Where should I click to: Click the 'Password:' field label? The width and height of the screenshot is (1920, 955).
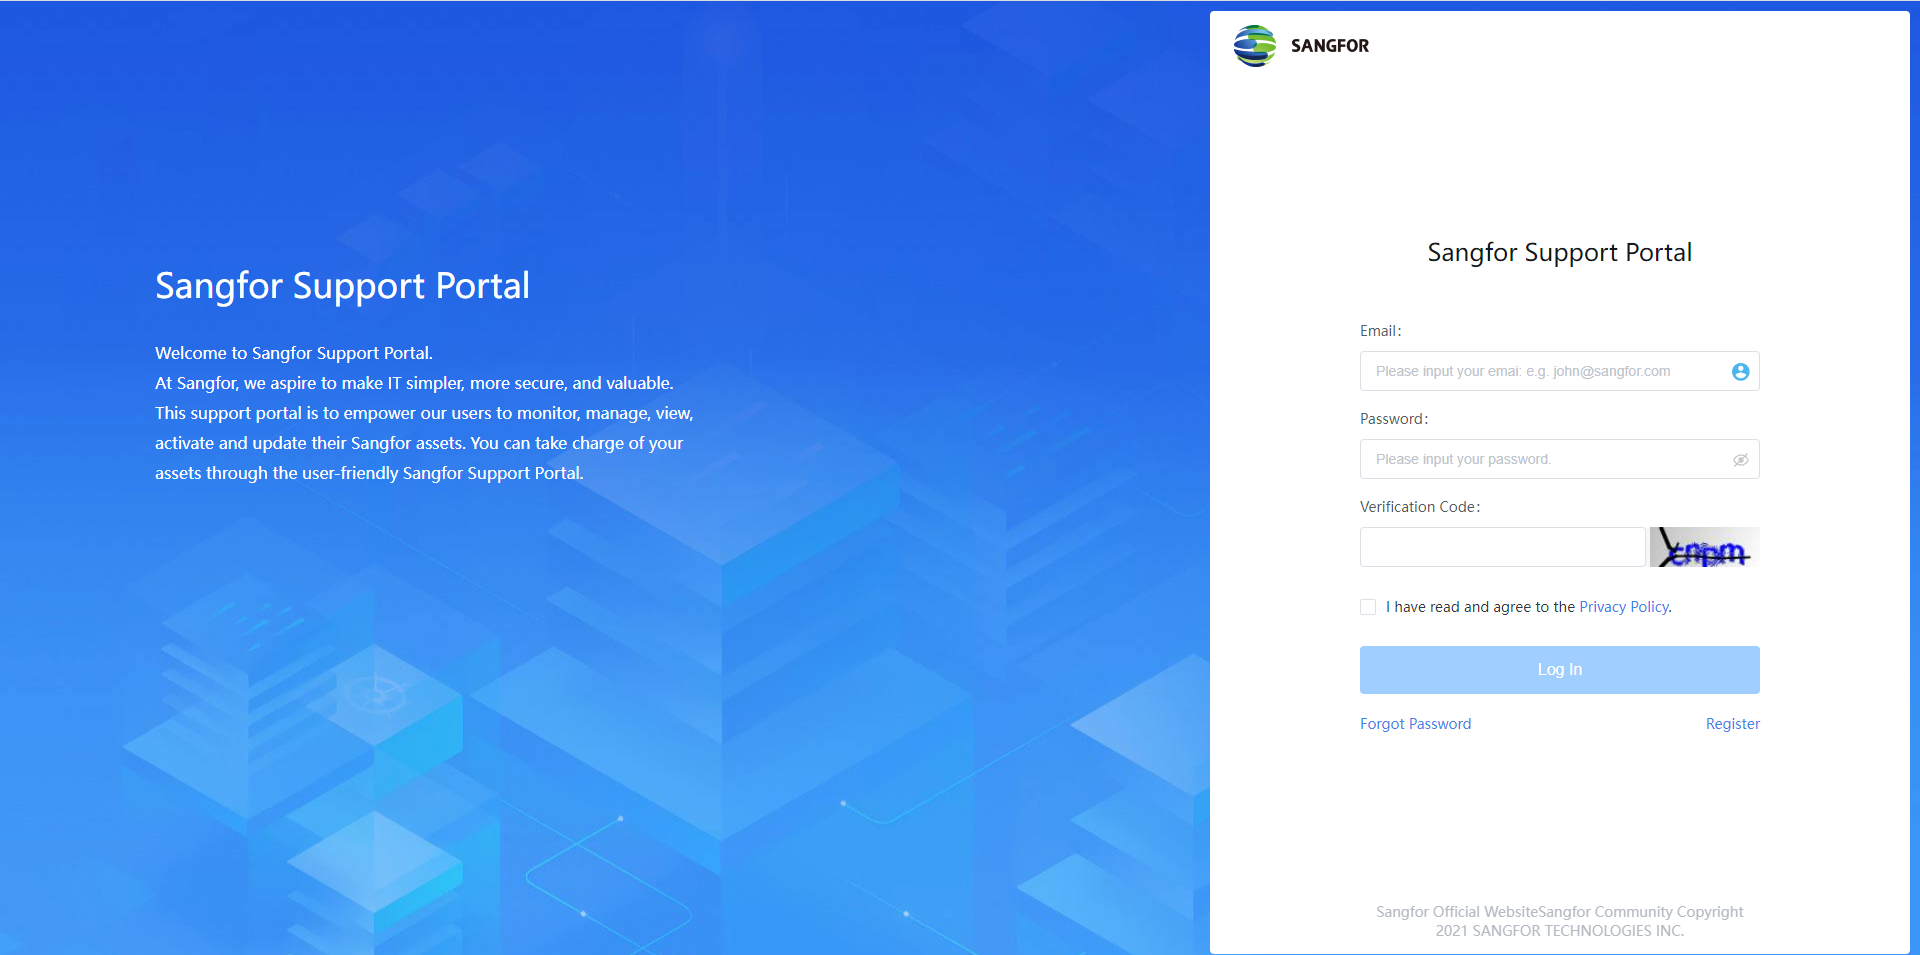(1393, 419)
